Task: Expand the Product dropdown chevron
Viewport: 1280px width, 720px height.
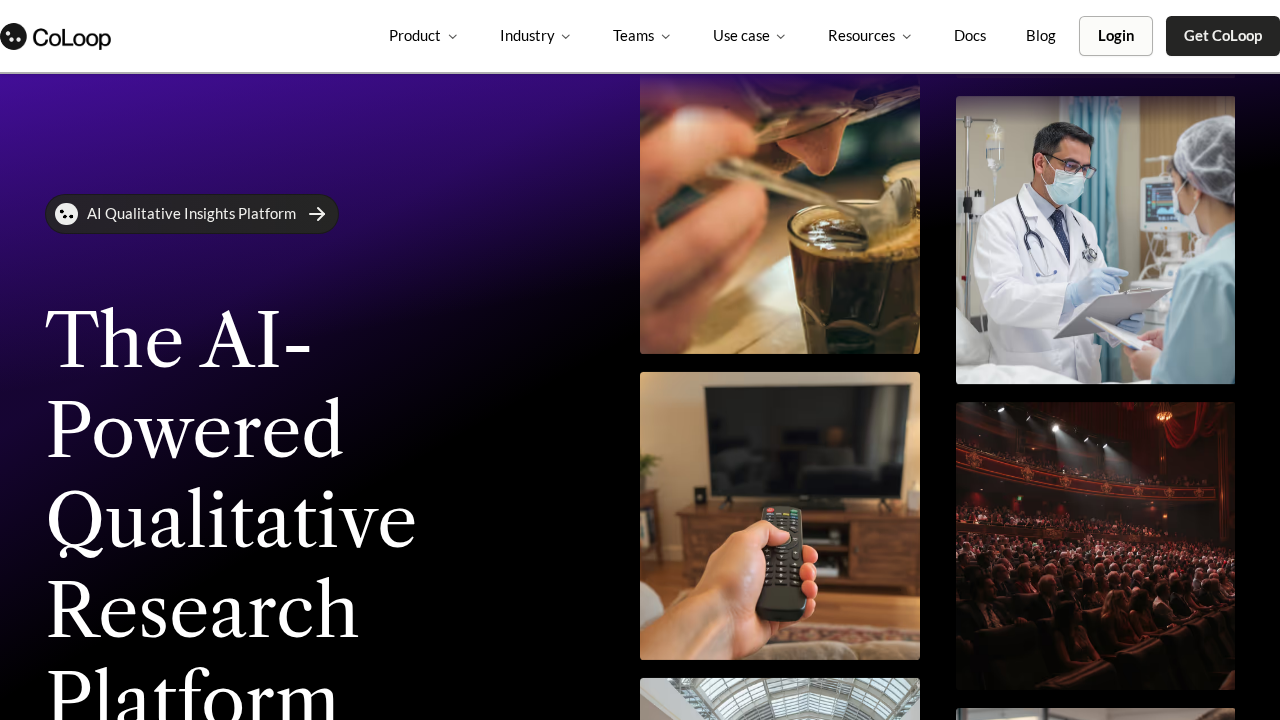Action: pyautogui.click(x=452, y=37)
